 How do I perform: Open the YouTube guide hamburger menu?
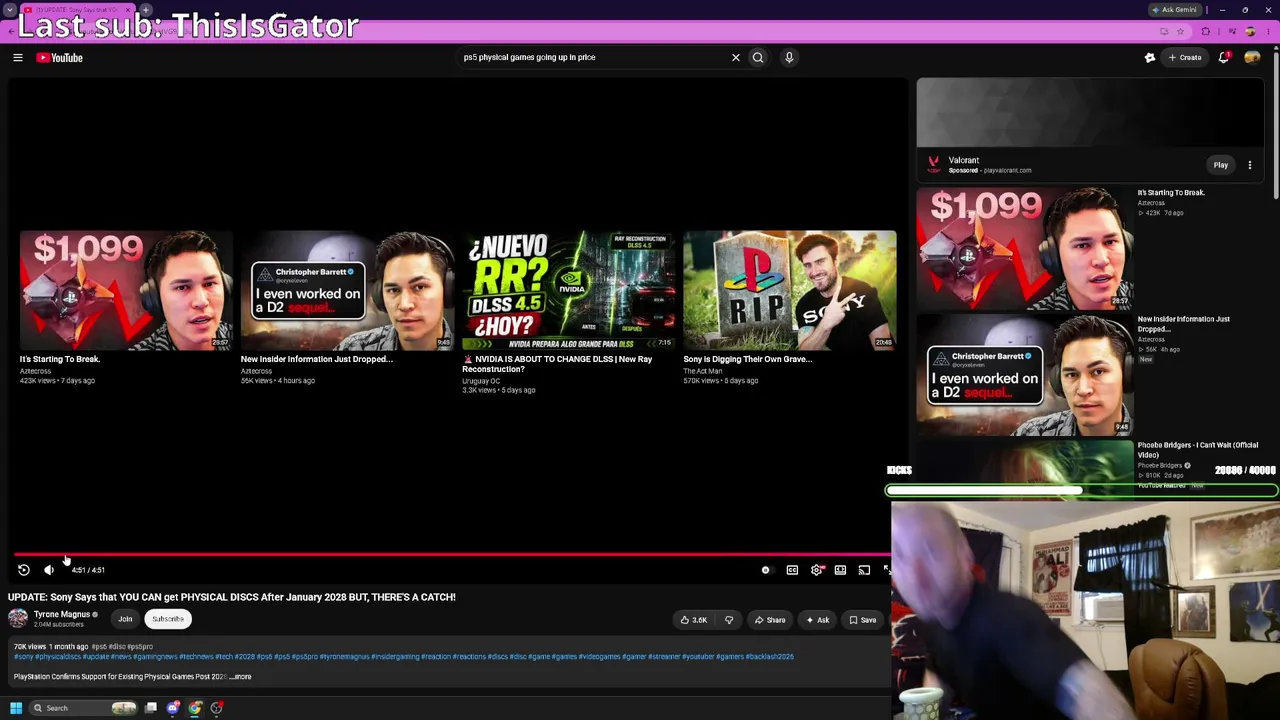point(18,58)
